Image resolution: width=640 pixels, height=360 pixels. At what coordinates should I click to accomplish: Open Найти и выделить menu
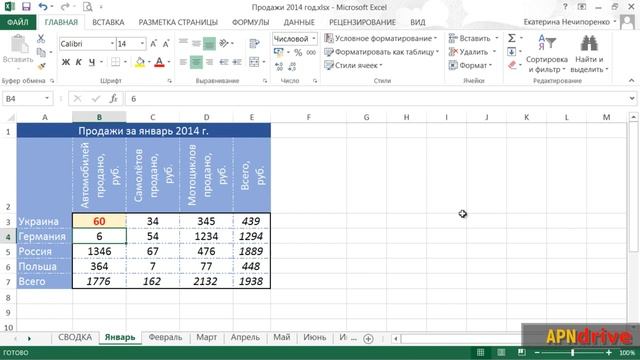589,54
